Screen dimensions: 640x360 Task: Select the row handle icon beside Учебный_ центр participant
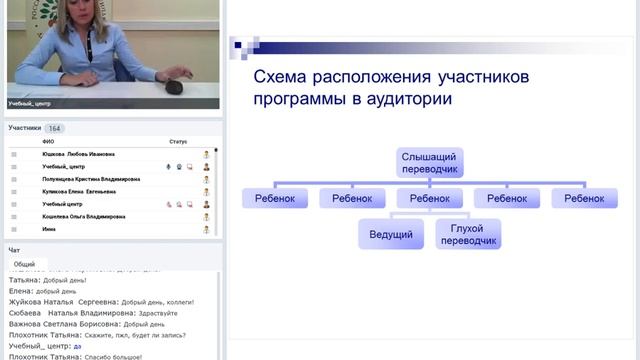click(x=14, y=167)
